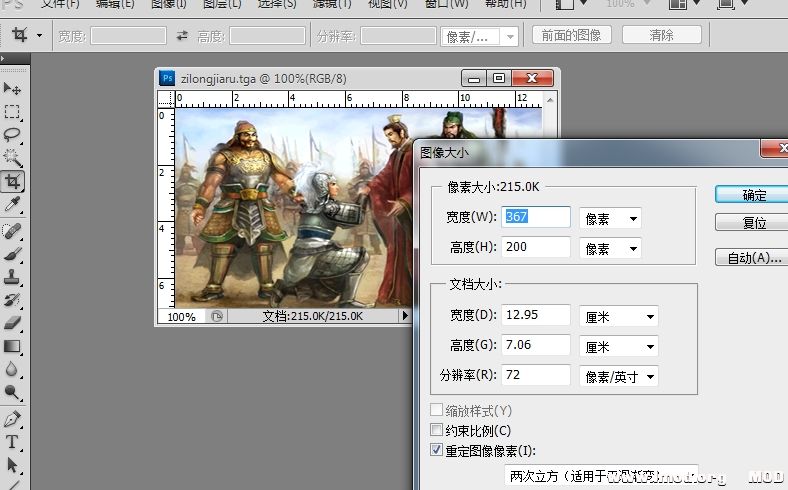This screenshot has height=490, width=788.
Task: Click the 高度(H) pixel height field
Action: pos(536,248)
